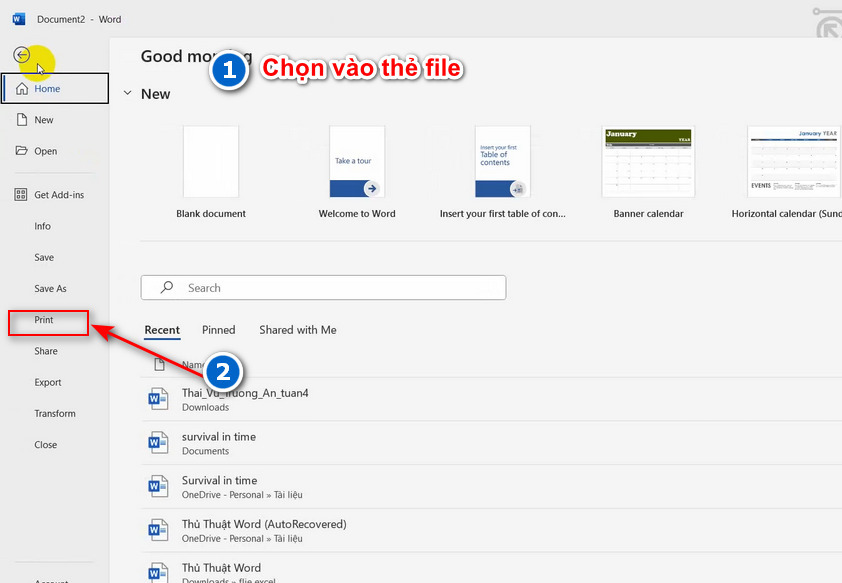Select the Recent tab
Viewport: 842px width, 583px height.
pos(162,330)
